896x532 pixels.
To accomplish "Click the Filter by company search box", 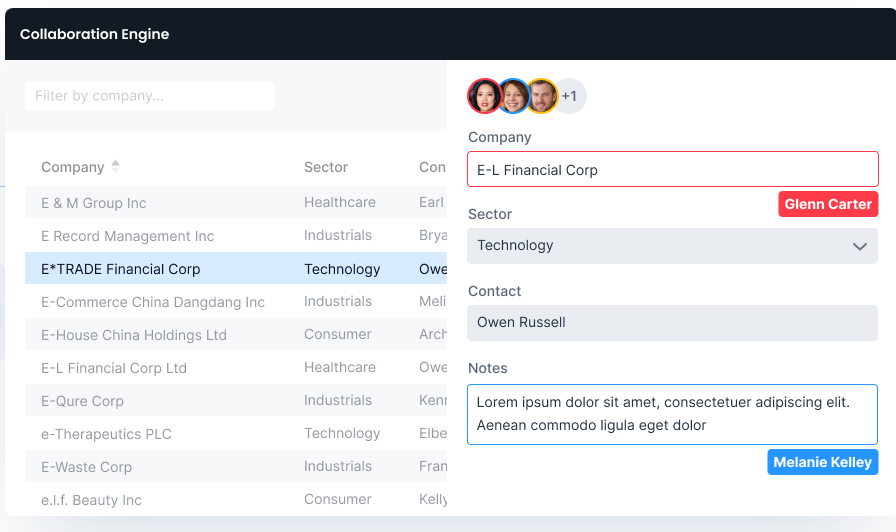I will tap(150, 96).
